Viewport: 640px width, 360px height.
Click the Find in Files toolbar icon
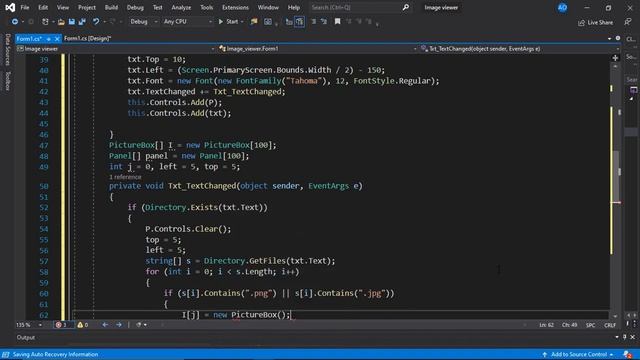click(254, 22)
